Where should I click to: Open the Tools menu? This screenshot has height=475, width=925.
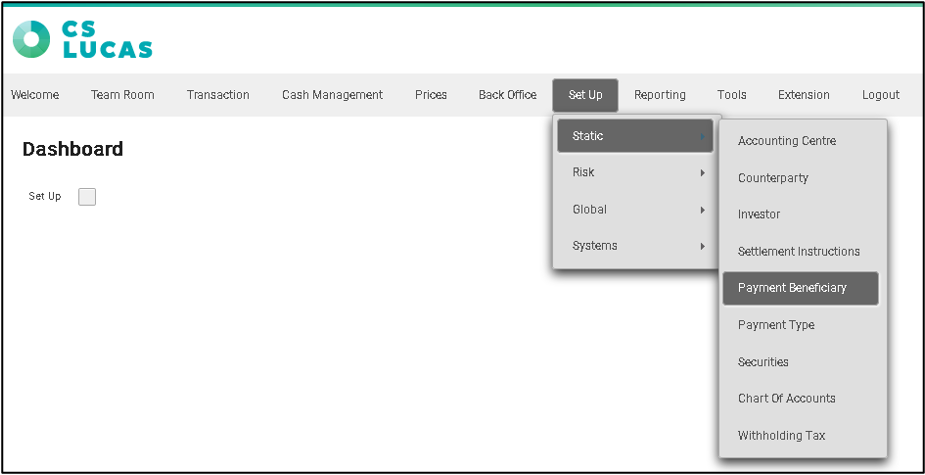[x=732, y=95]
